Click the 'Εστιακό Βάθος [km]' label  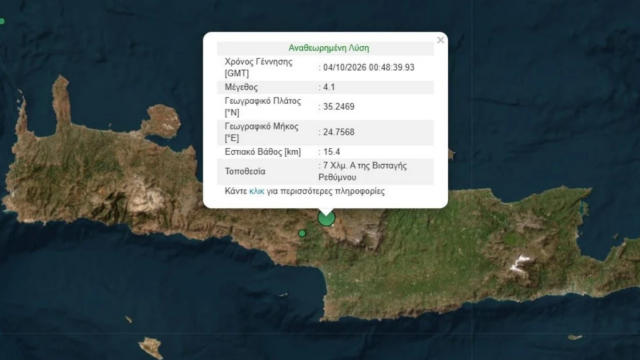click(x=263, y=152)
